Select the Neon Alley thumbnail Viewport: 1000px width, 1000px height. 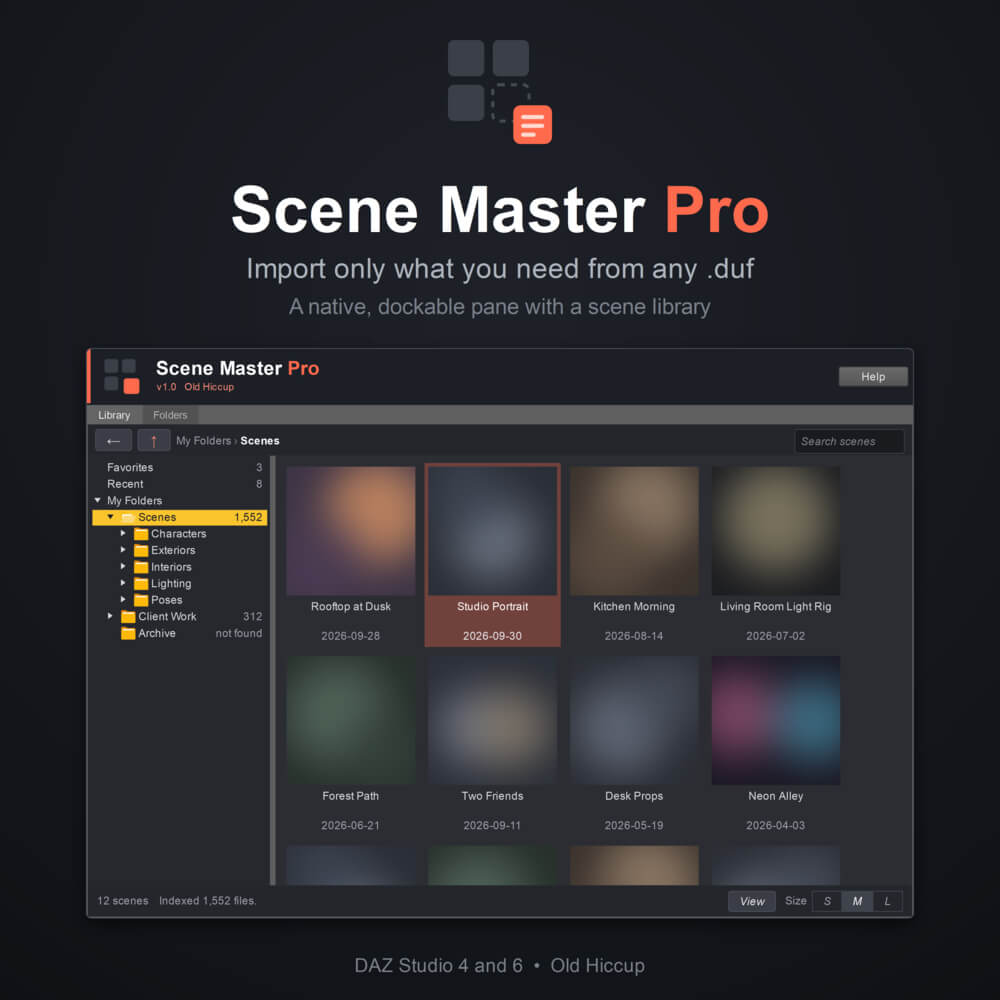776,720
